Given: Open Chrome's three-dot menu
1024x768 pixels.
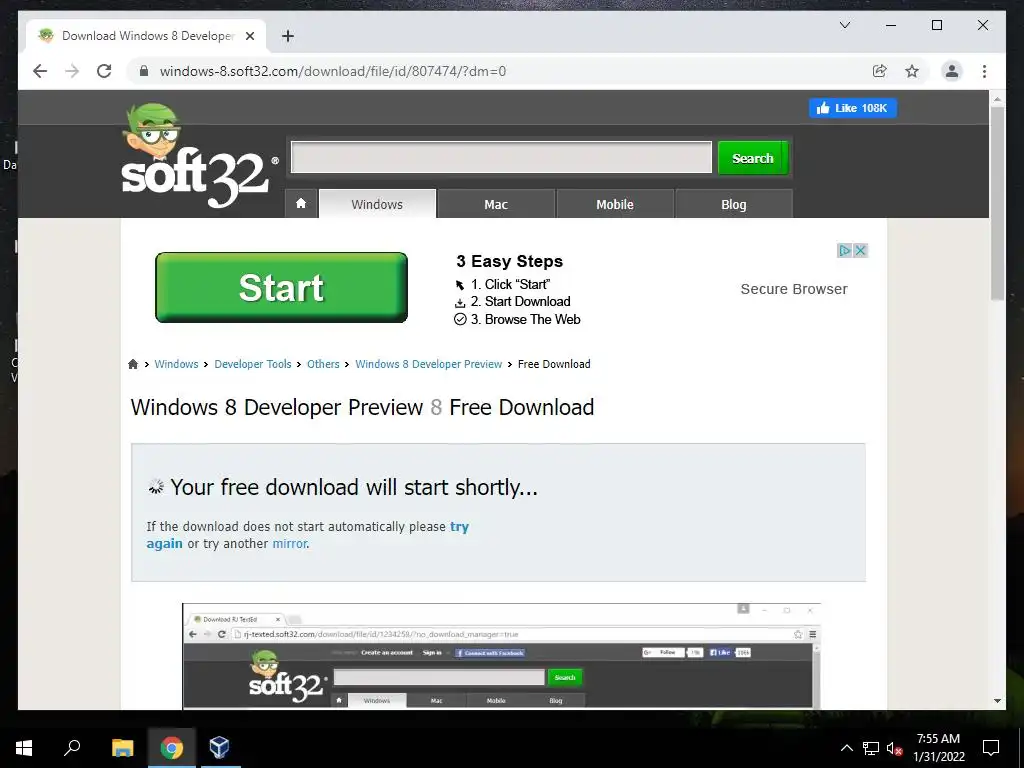Looking at the screenshot, I should point(984,71).
